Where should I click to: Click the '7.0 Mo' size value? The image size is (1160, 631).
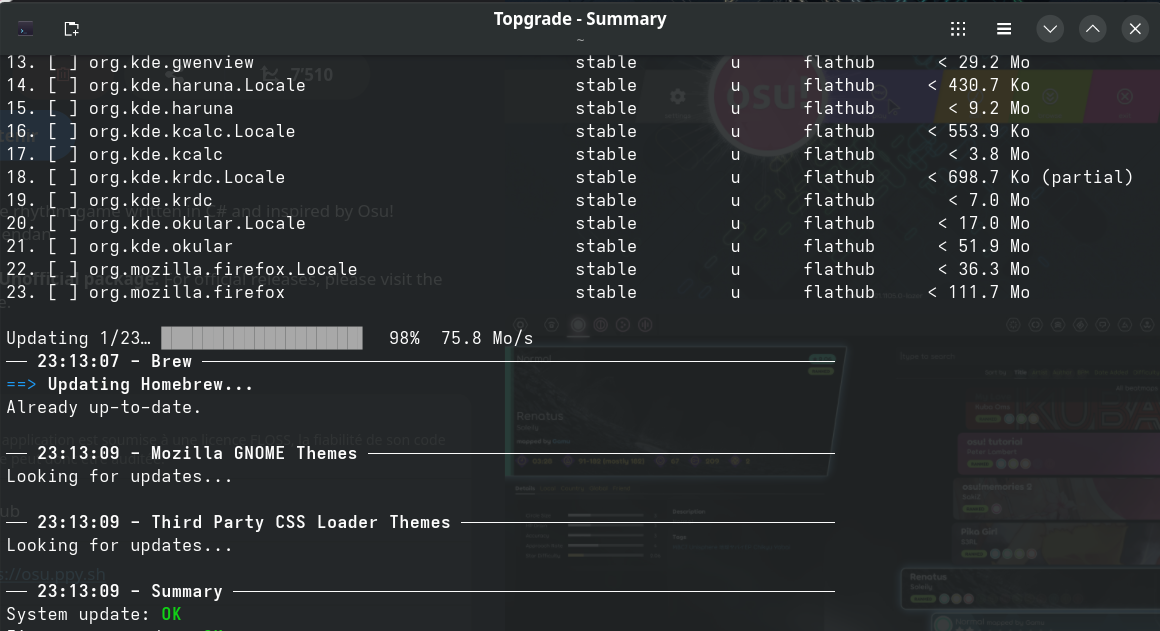(x=999, y=200)
